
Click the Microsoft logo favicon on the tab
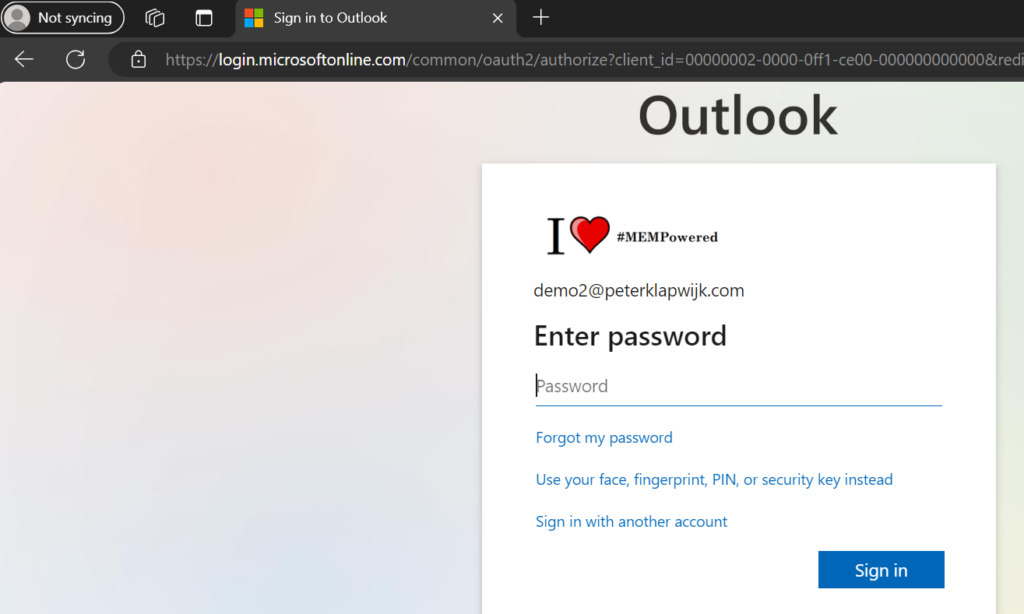[254, 18]
